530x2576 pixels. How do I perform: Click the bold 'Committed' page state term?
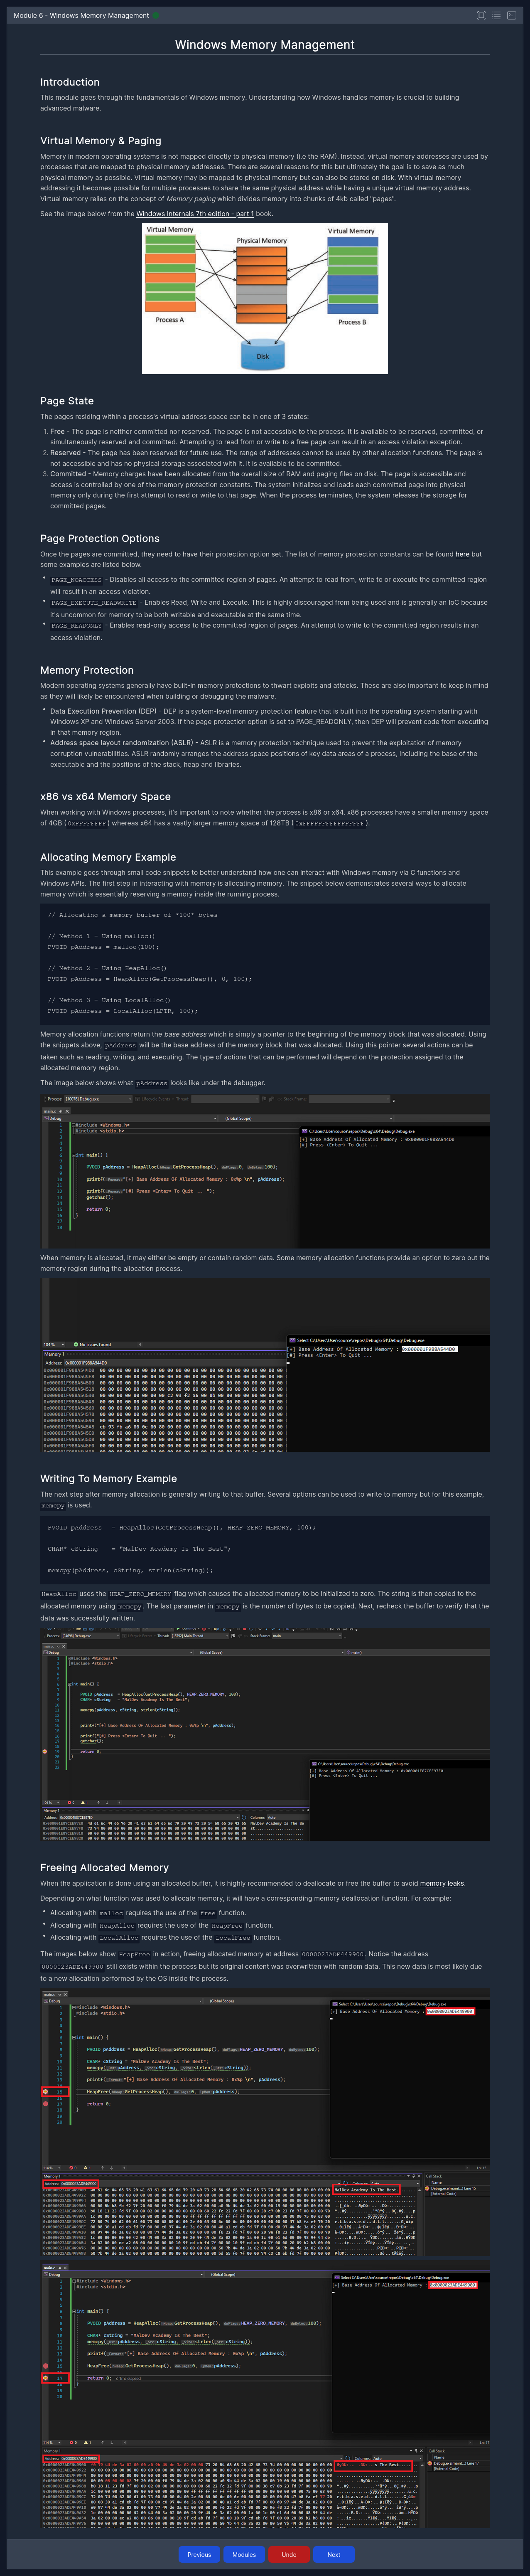69,474
